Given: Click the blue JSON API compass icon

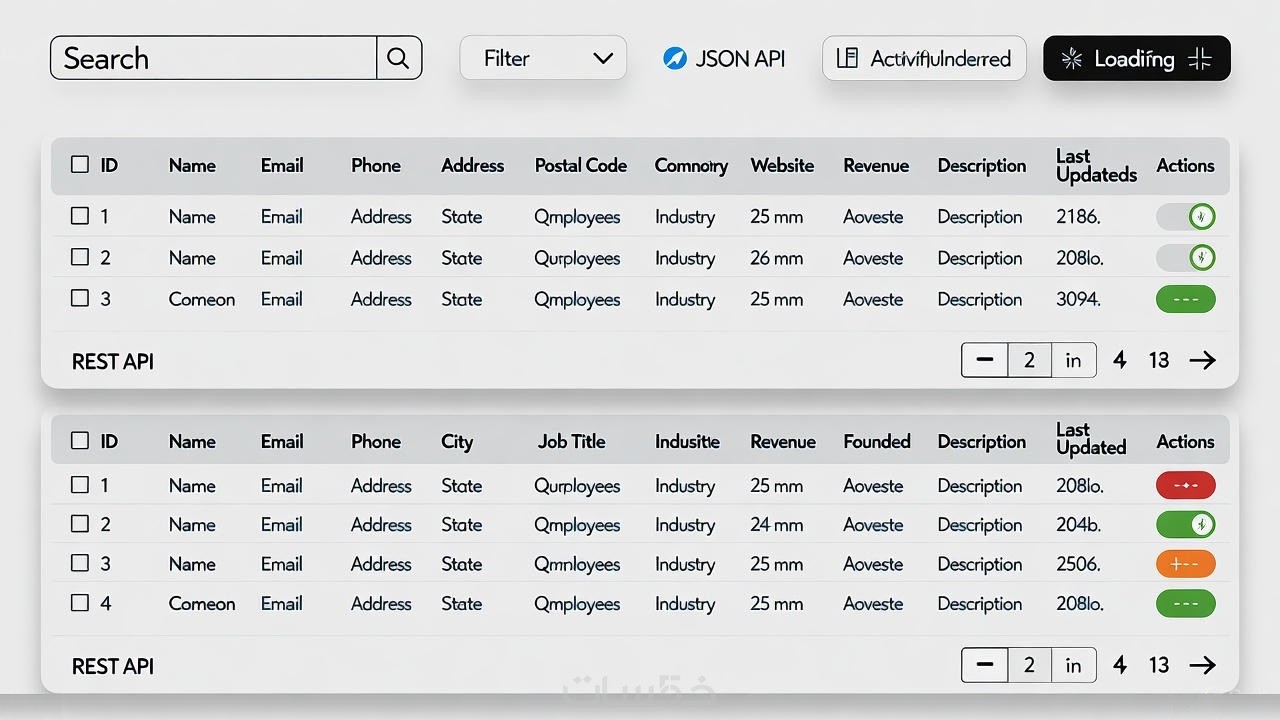Looking at the screenshot, I should [x=674, y=59].
